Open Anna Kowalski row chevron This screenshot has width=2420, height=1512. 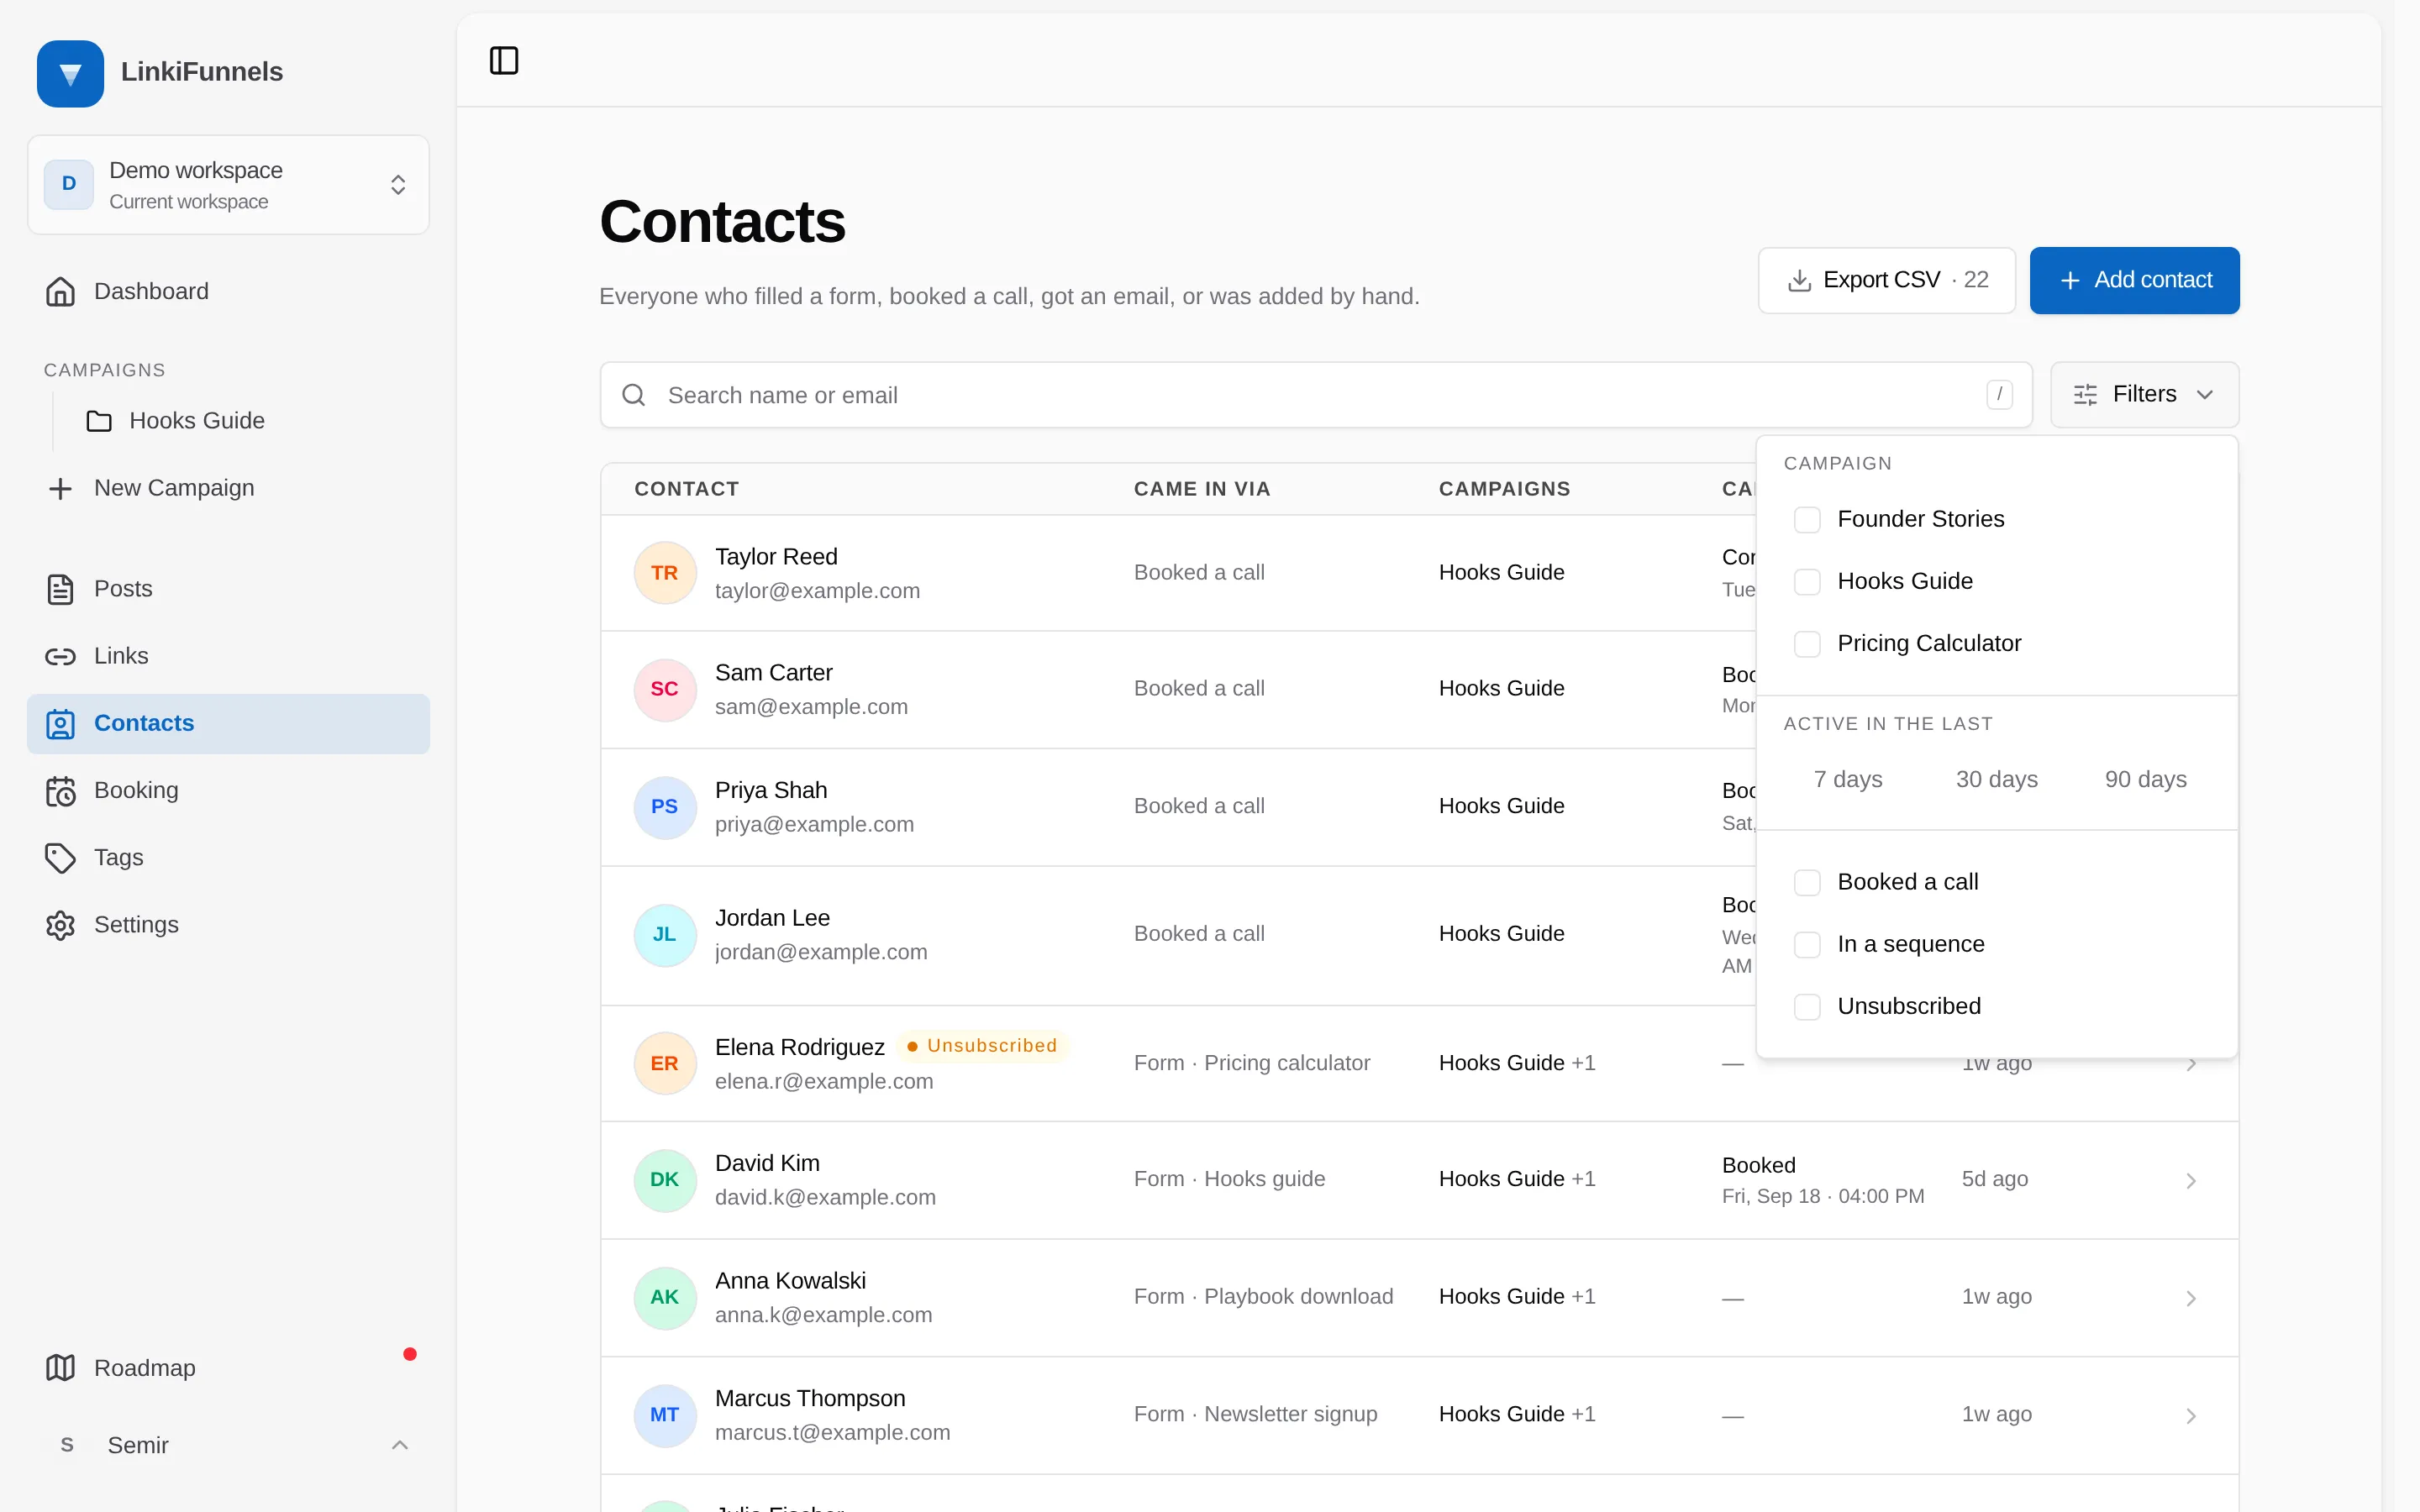[2191, 1298]
